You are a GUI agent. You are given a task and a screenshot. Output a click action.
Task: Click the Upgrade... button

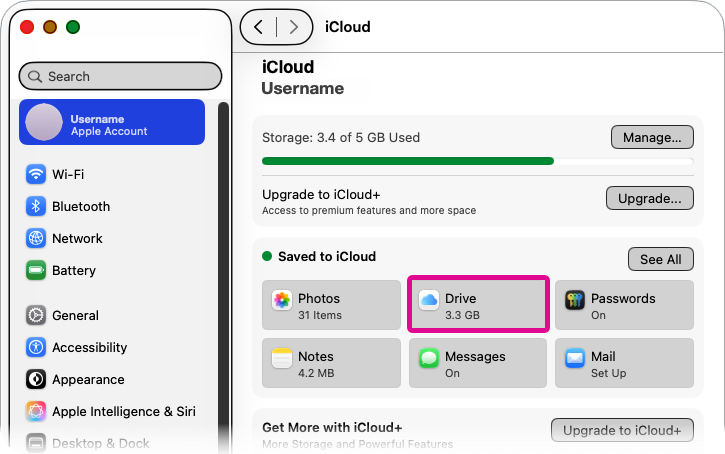(x=650, y=198)
